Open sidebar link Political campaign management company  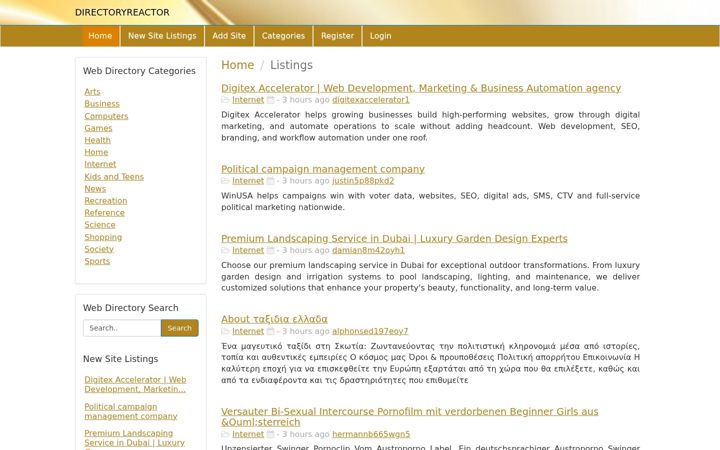(131, 411)
